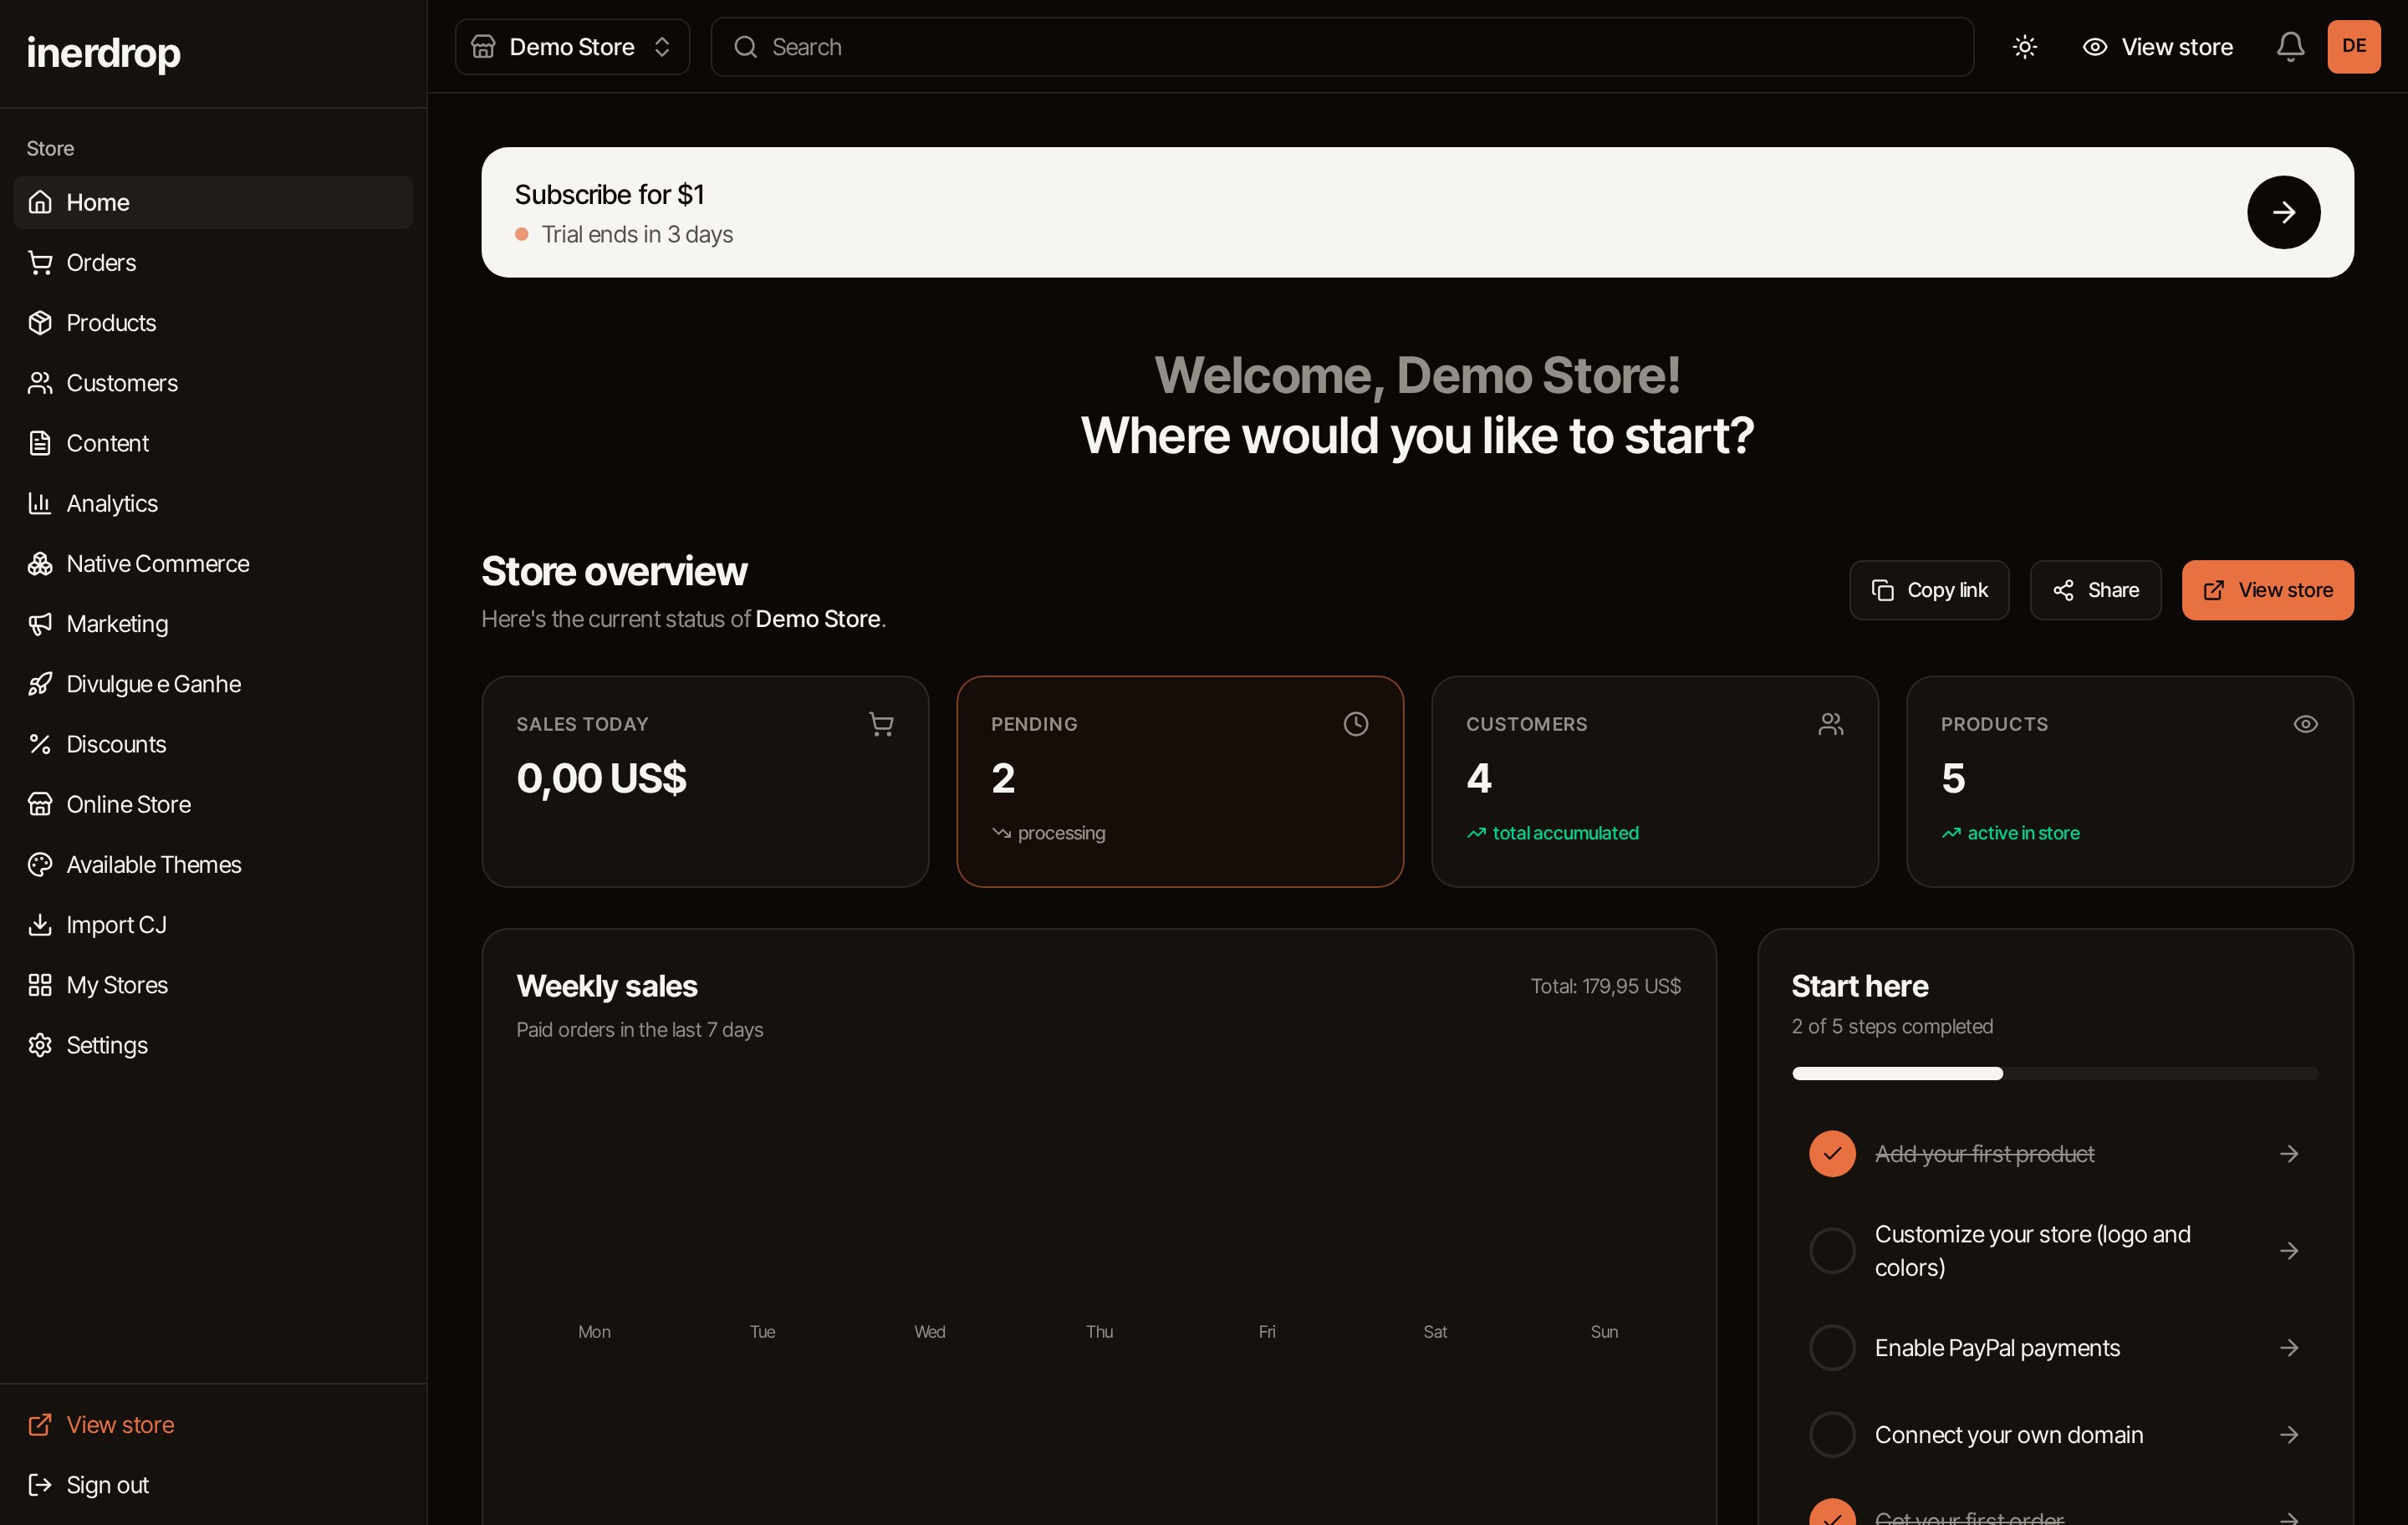Click View store in the top bar
The width and height of the screenshot is (2408, 1525).
pos(2158,47)
